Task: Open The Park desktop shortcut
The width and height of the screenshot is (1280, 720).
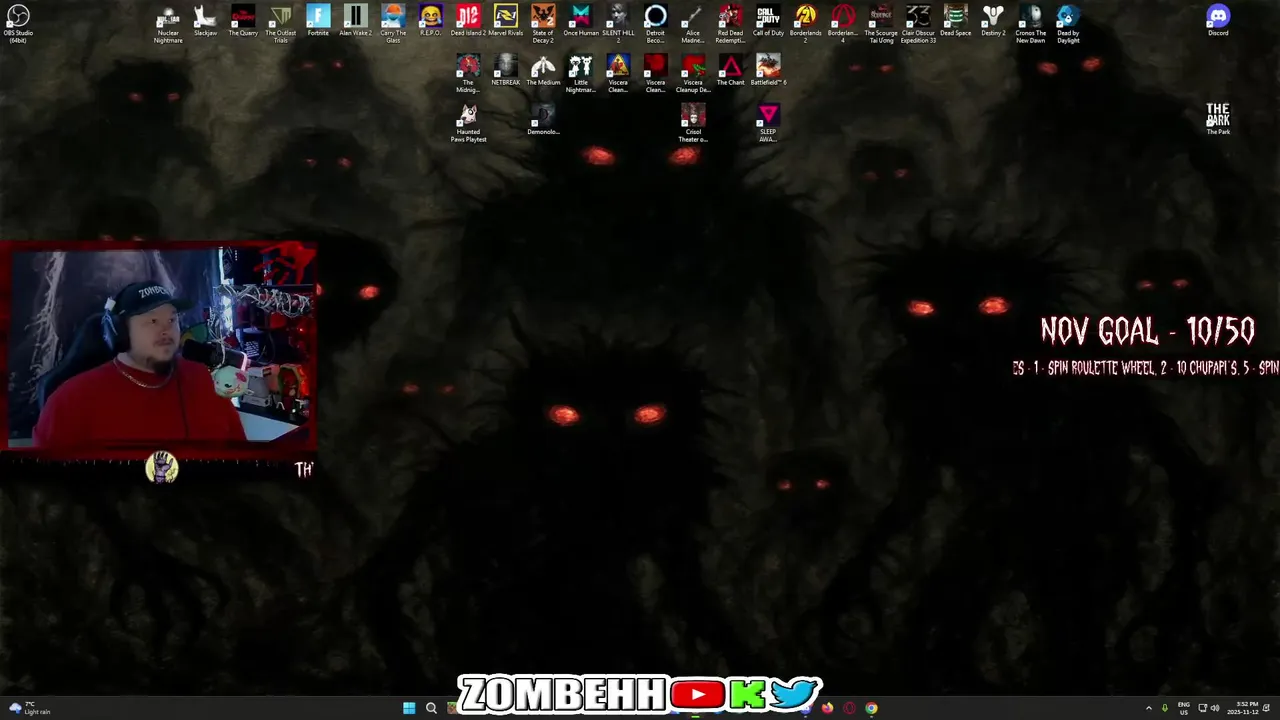Action: click(1218, 119)
